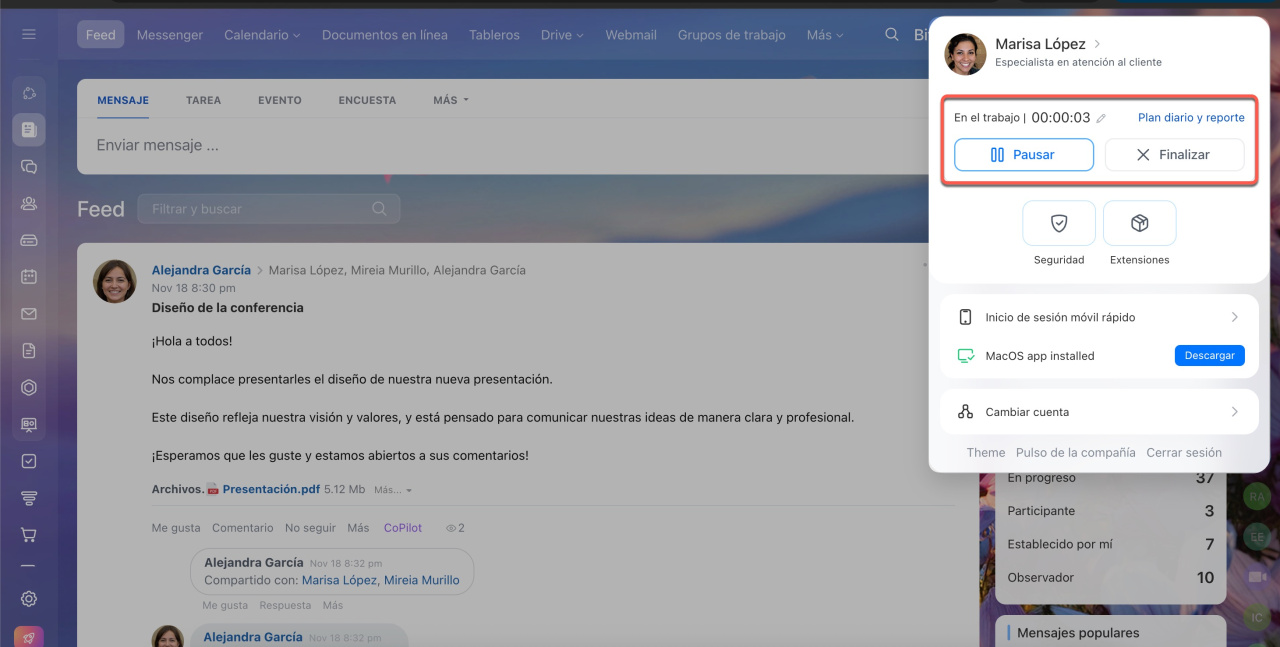
Task: Click the search magnifier in top bar
Action: point(891,35)
